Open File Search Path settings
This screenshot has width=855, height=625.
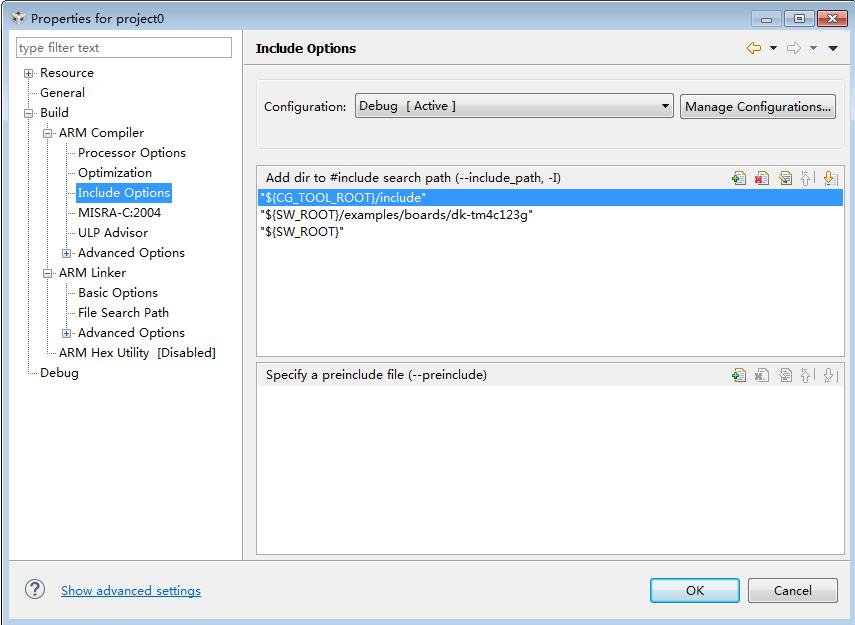point(123,313)
